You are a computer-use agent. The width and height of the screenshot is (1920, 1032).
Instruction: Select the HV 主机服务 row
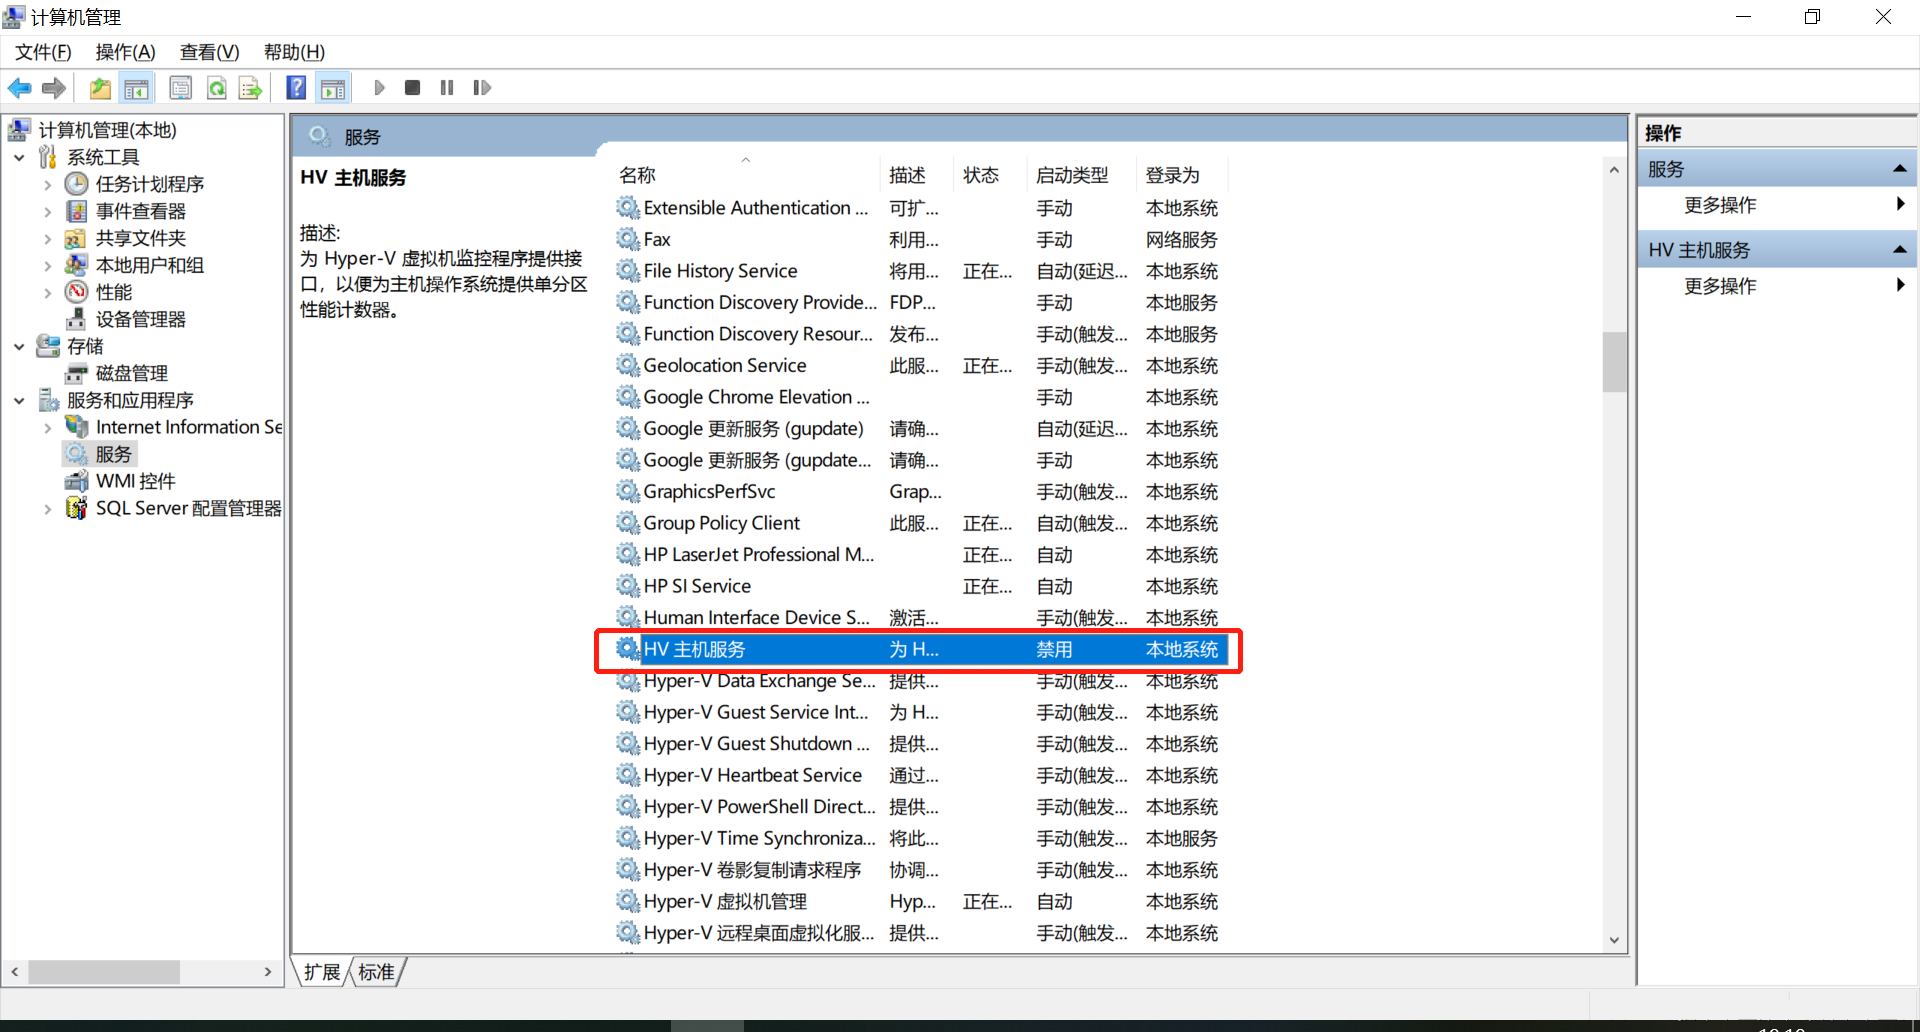(x=922, y=649)
